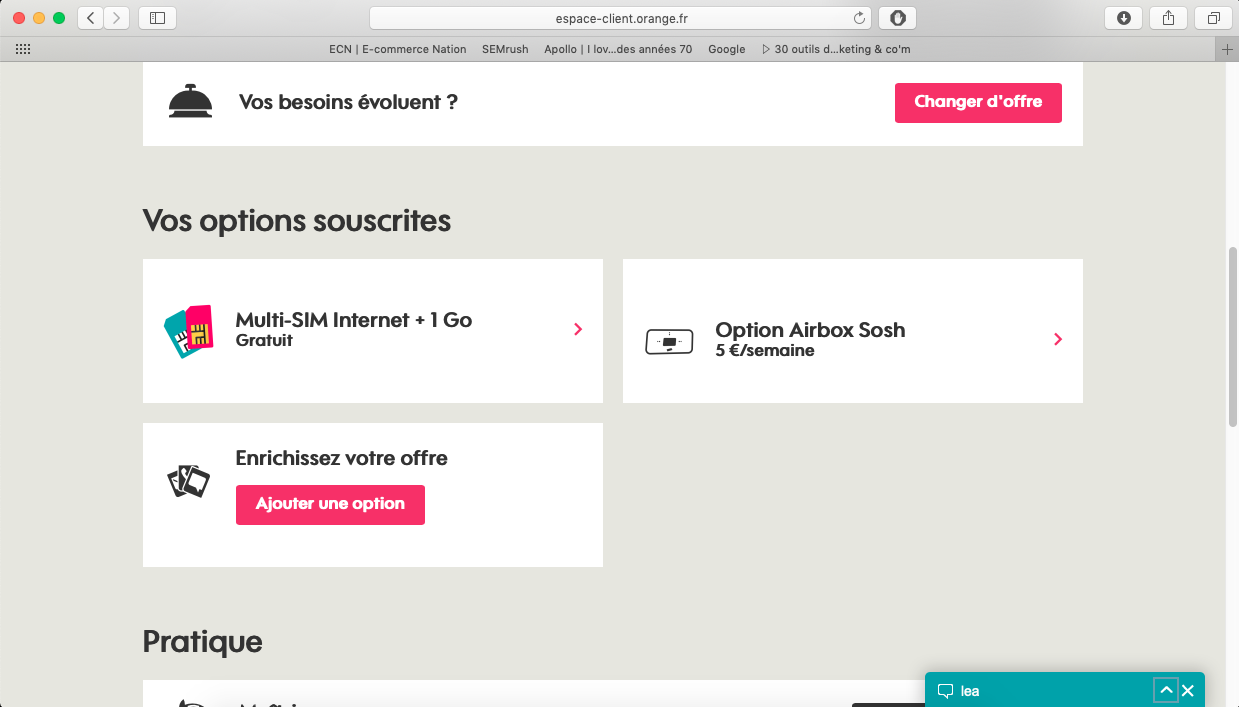Open the 30 outils marketing bookmark

tap(836, 49)
